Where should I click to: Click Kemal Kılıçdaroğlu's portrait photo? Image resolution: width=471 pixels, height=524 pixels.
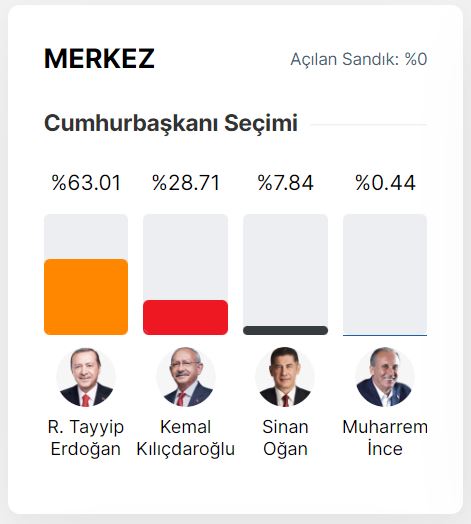coord(186,377)
